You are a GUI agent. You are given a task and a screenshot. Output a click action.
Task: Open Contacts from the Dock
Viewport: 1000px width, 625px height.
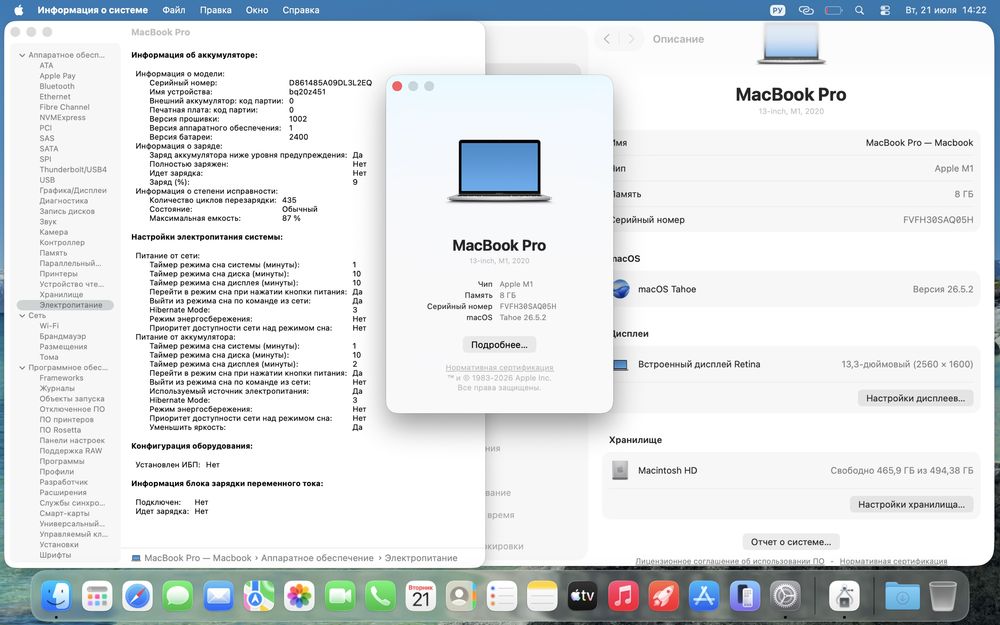[x=461, y=597]
